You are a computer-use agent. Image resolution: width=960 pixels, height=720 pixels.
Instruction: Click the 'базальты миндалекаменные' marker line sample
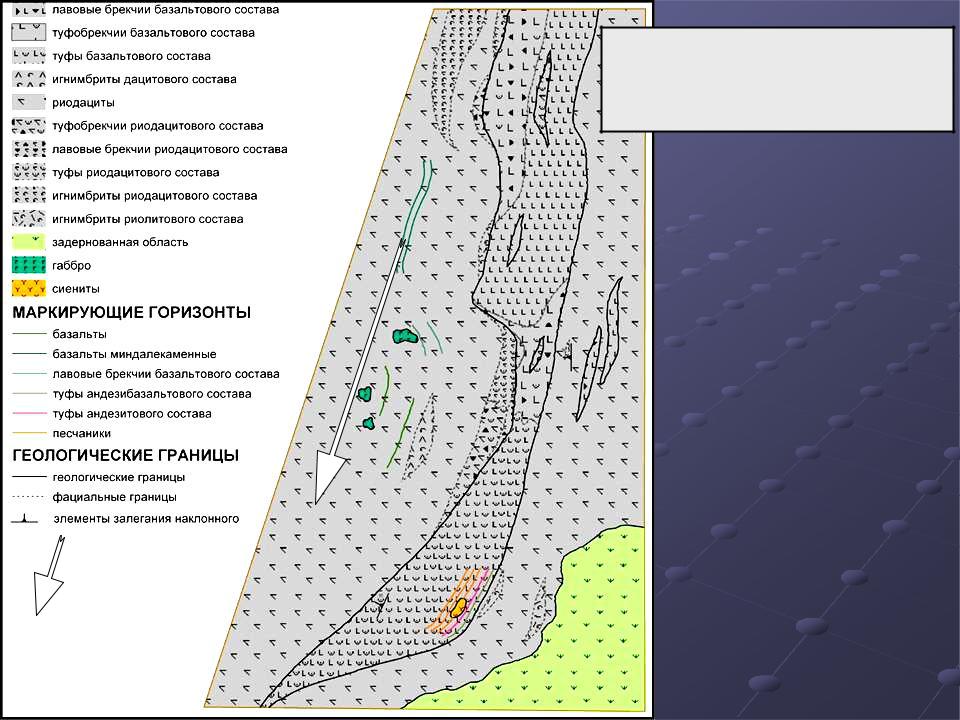tap(29, 354)
